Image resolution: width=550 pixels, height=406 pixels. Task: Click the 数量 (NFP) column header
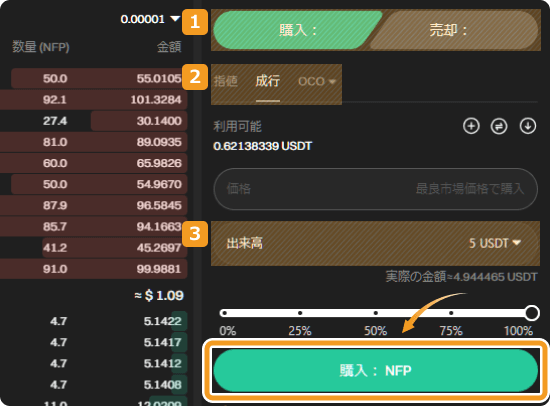click(41, 47)
